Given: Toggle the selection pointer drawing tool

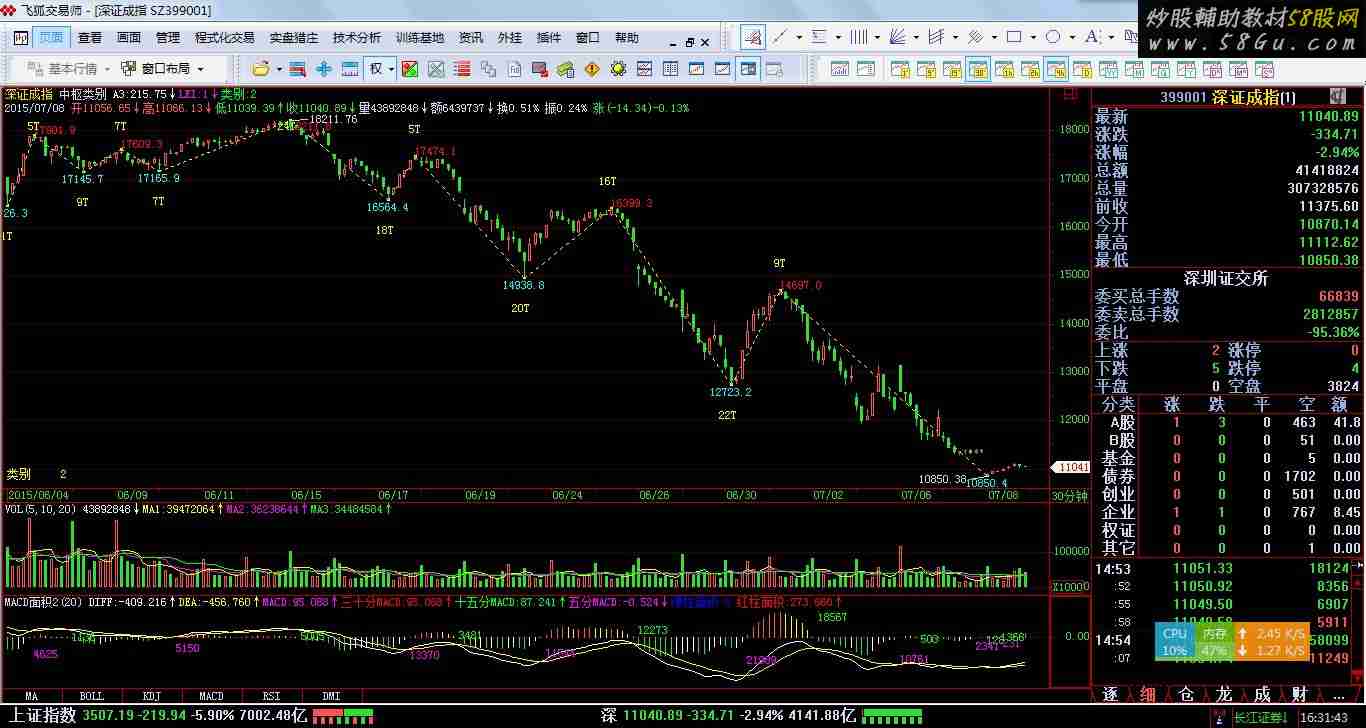Looking at the screenshot, I should pos(753,37).
